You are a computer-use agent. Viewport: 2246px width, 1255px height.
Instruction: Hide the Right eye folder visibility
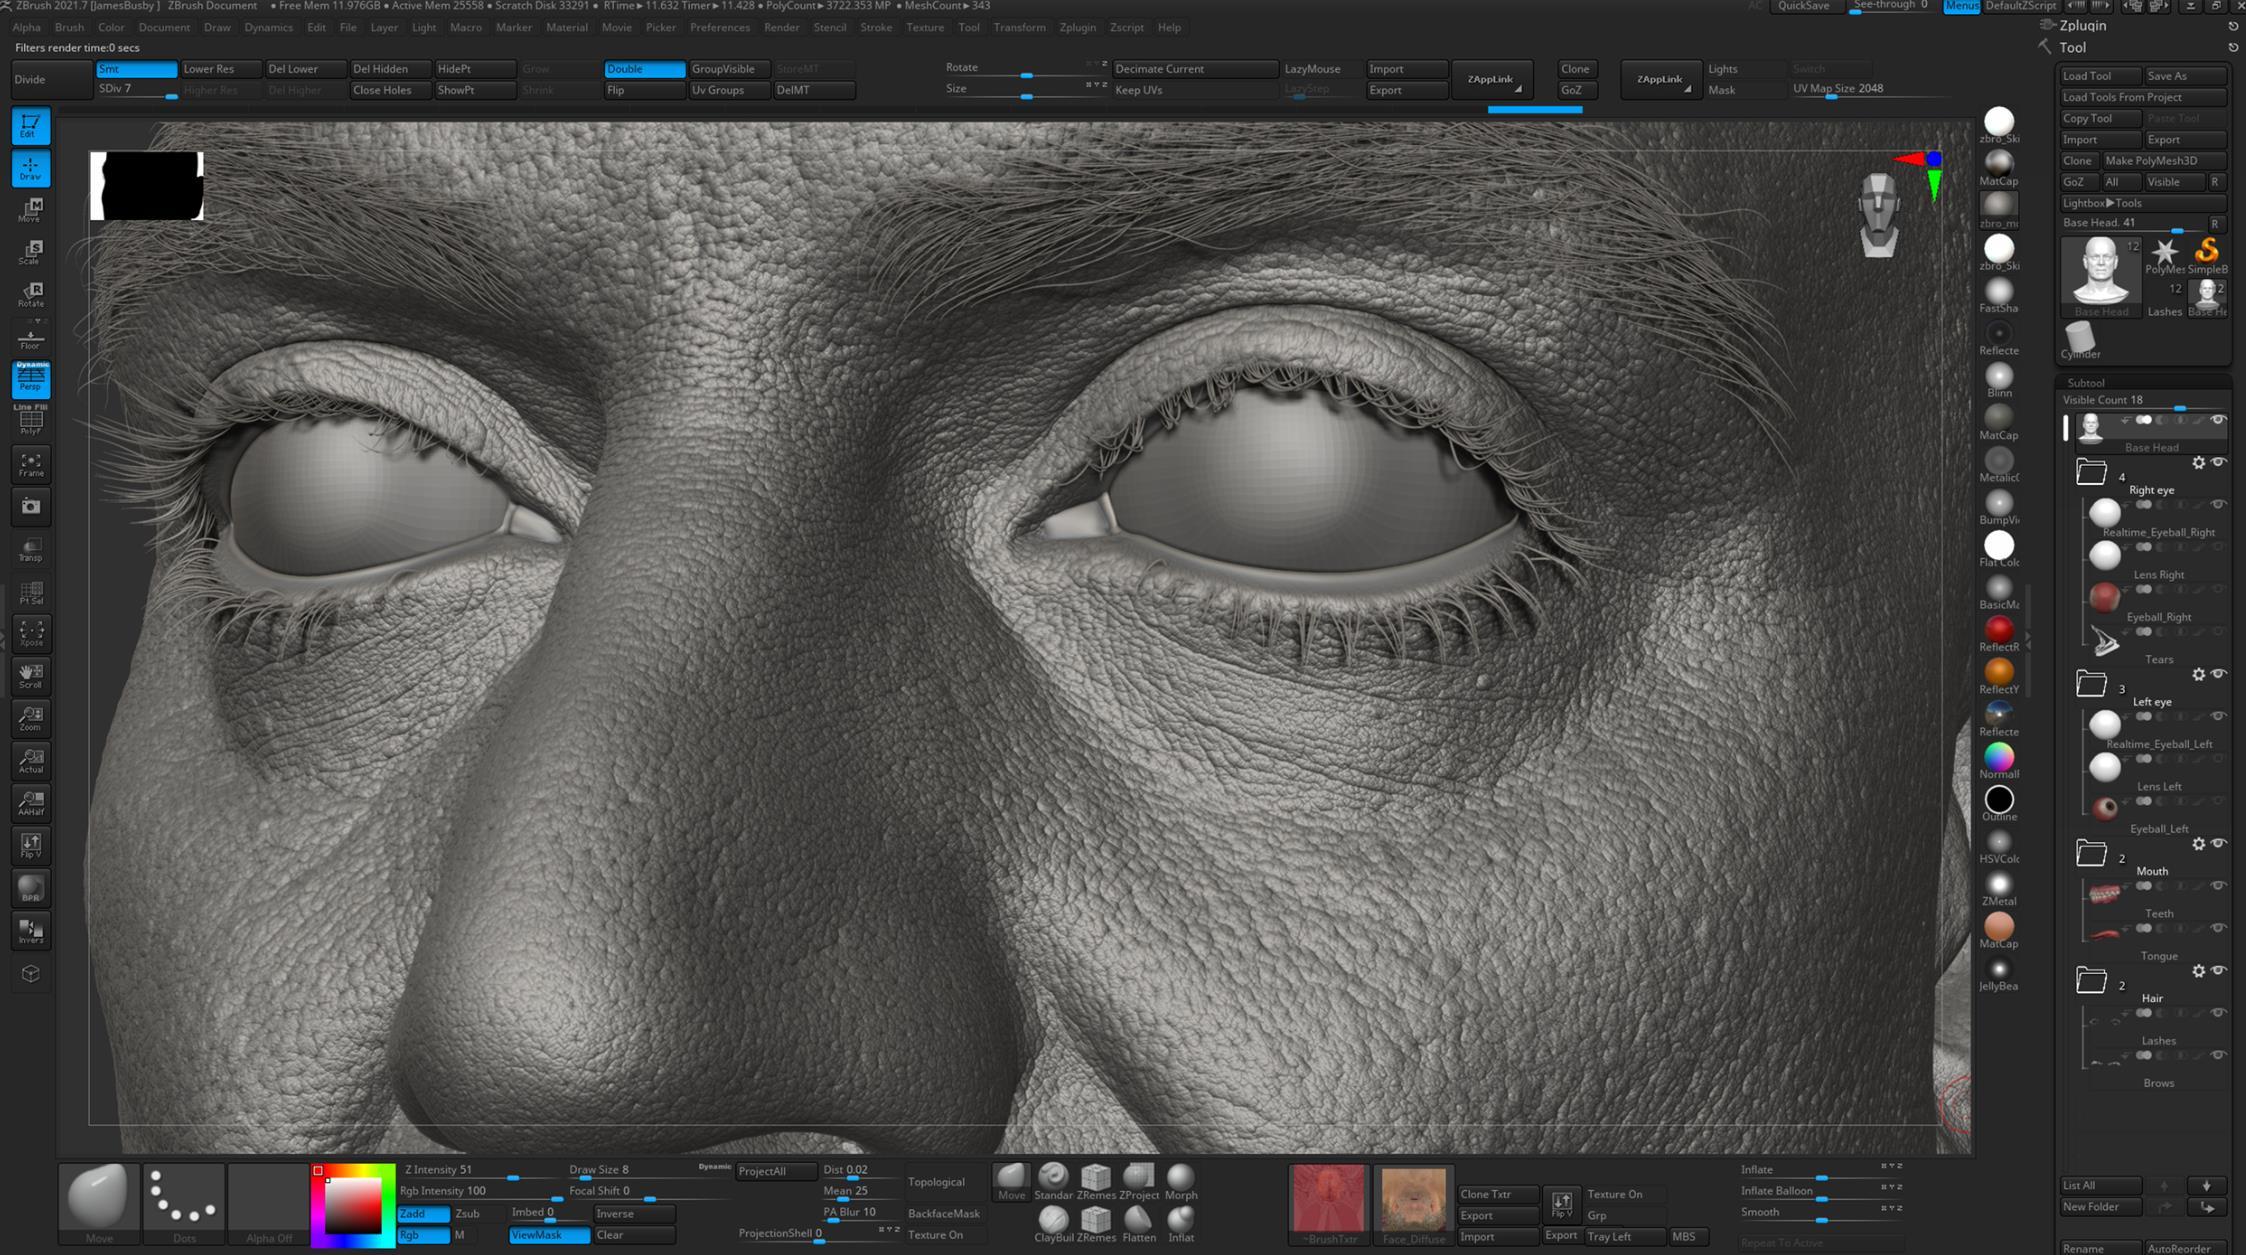2218,462
